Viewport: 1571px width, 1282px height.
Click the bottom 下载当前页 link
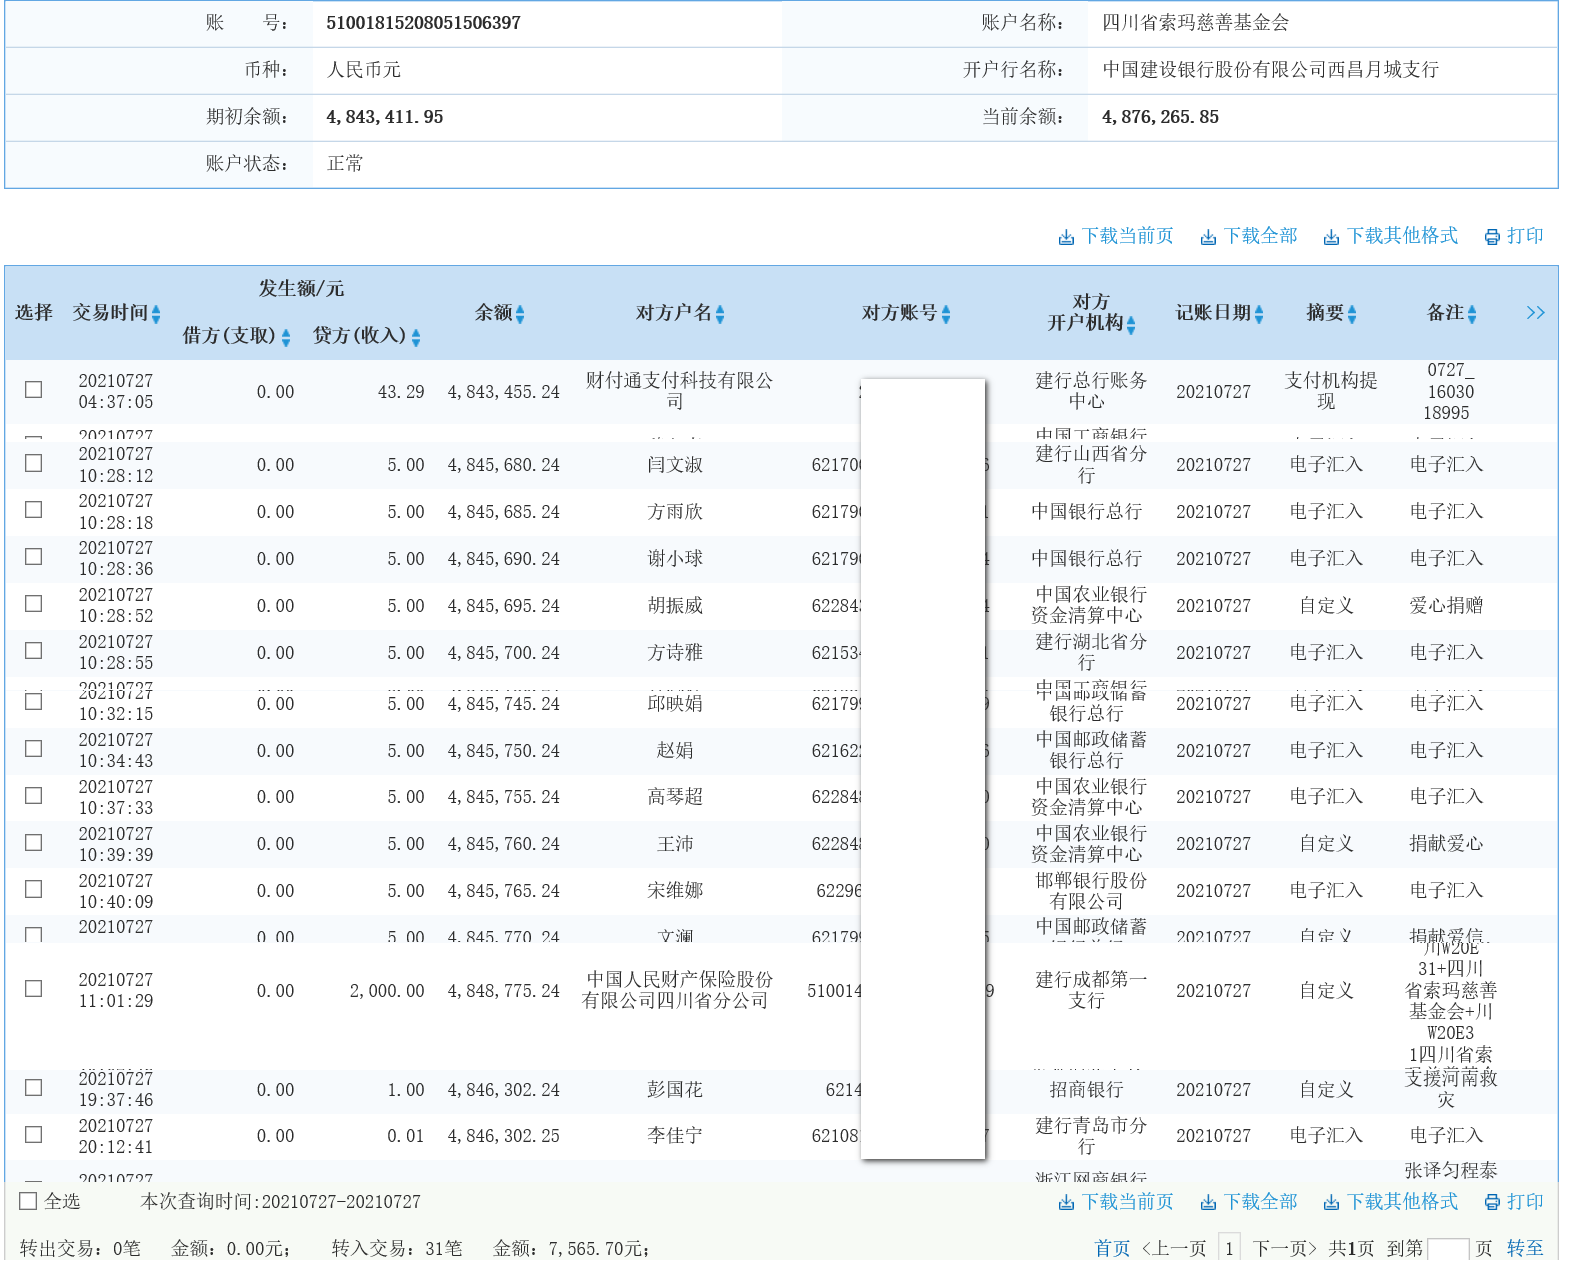click(x=1116, y=1202)
